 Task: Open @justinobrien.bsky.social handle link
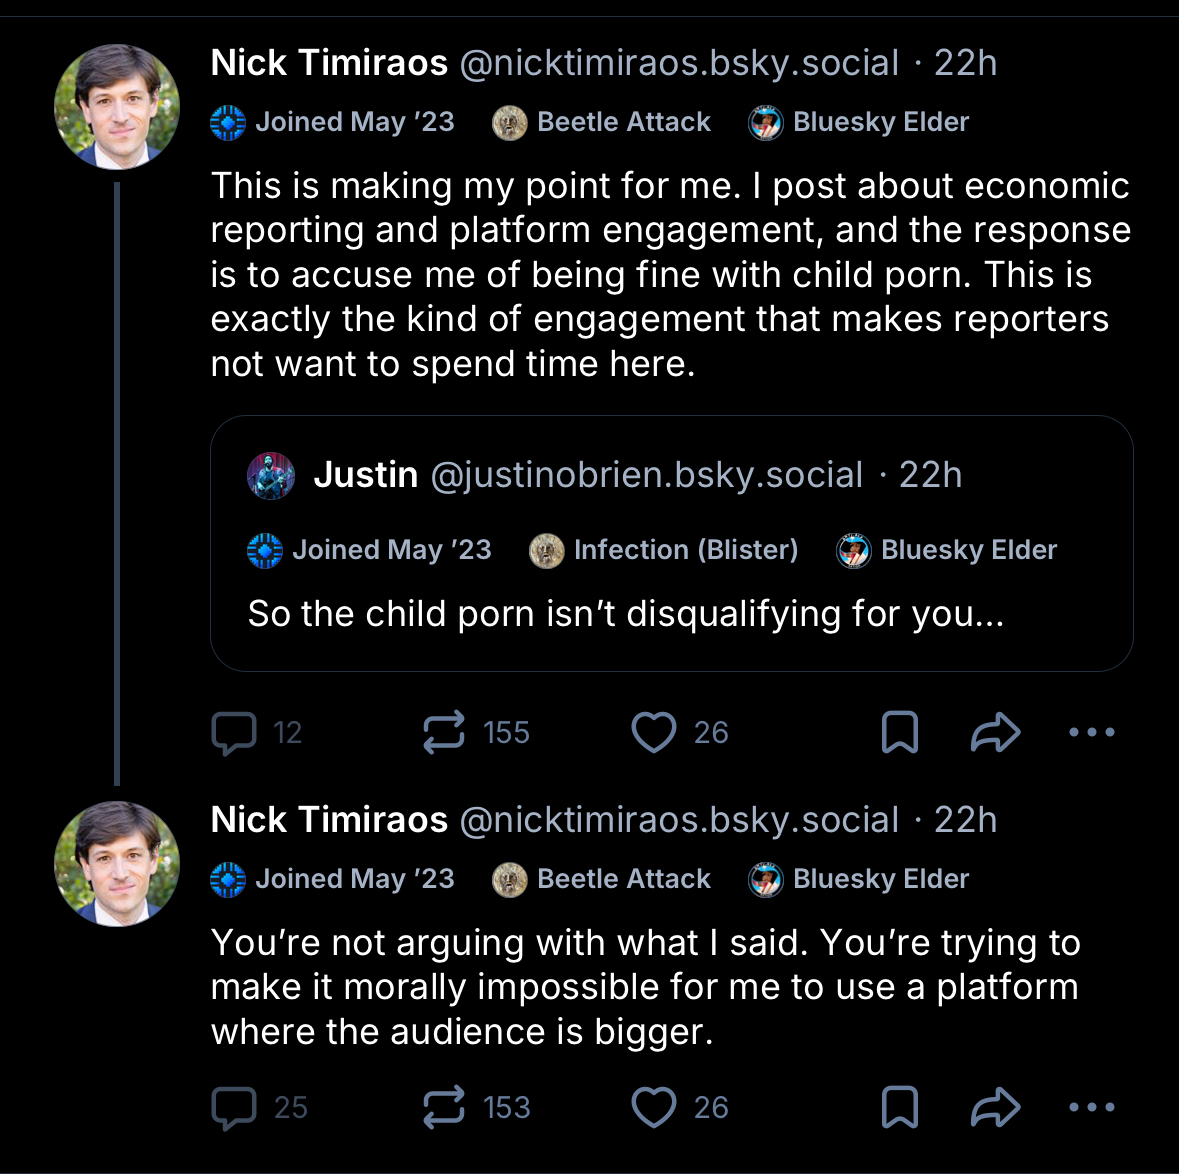click(x=646, y=476)
